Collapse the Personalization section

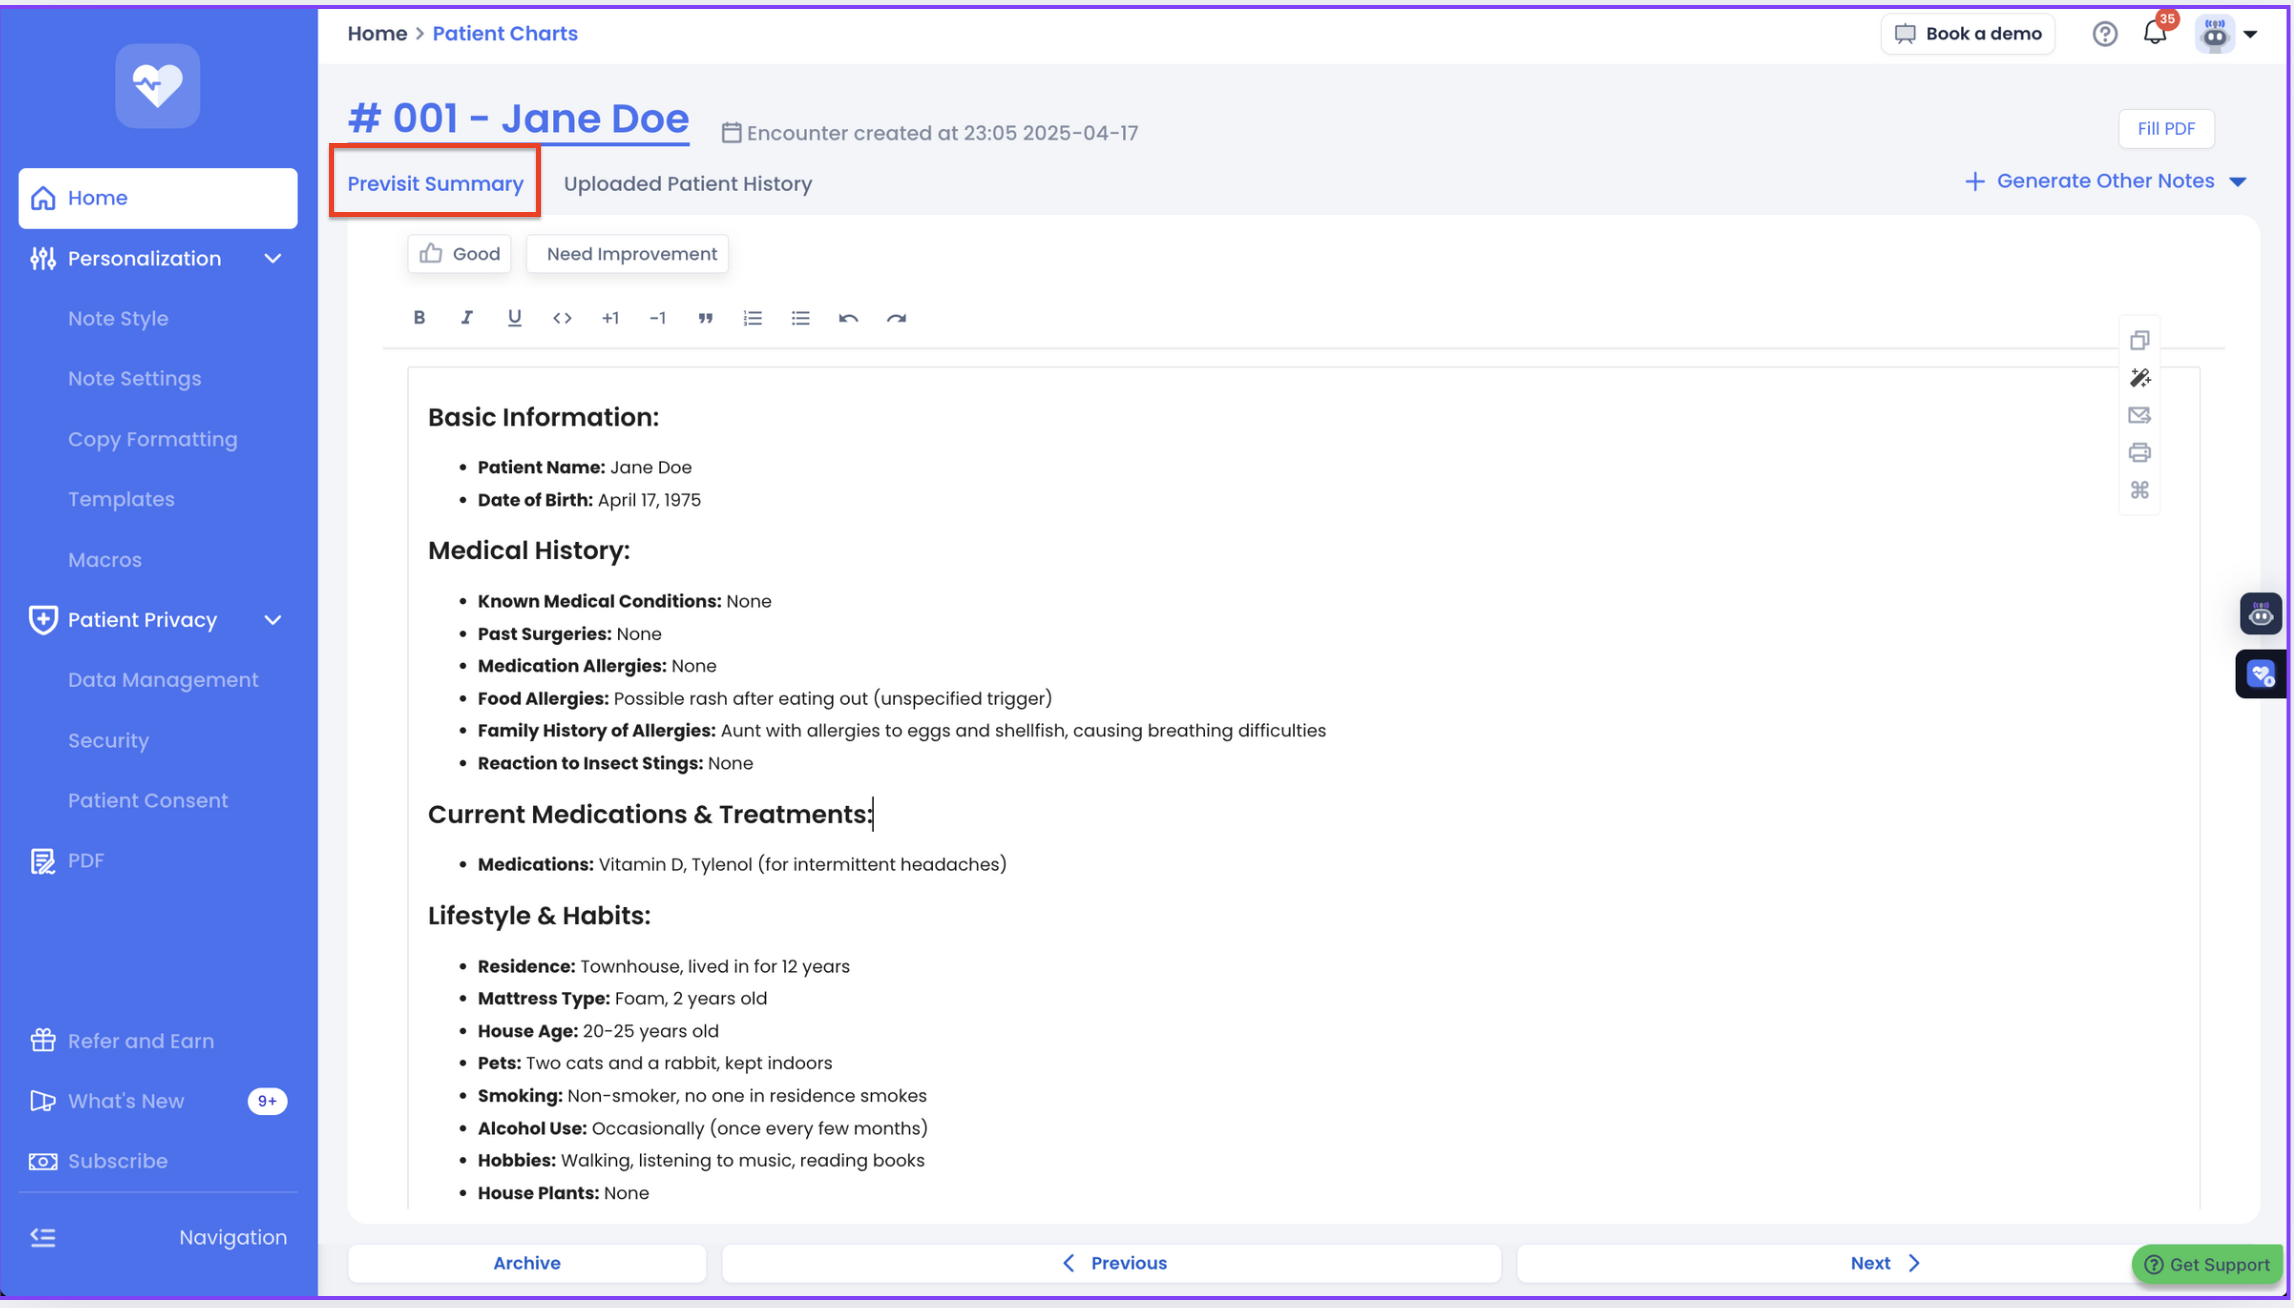pyautogui.click(x=273, y=259)
